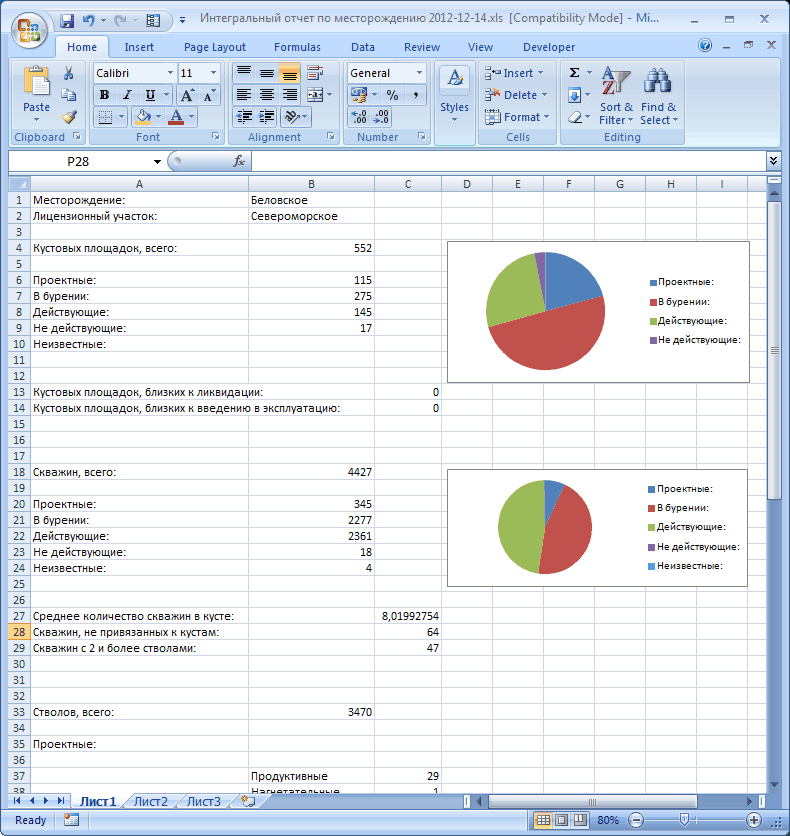Click the Microsoft Office Help icon
790x836 pixels.
pyautogui.click(x=705, y=46)
